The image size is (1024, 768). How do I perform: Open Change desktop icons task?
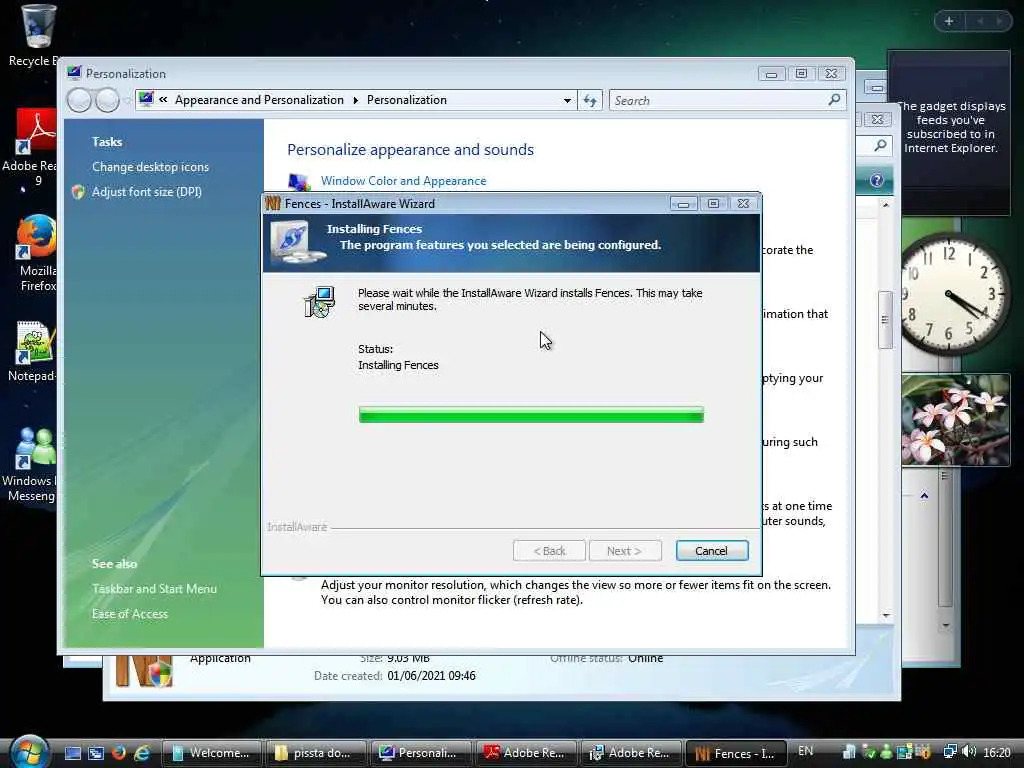[150, 167]
